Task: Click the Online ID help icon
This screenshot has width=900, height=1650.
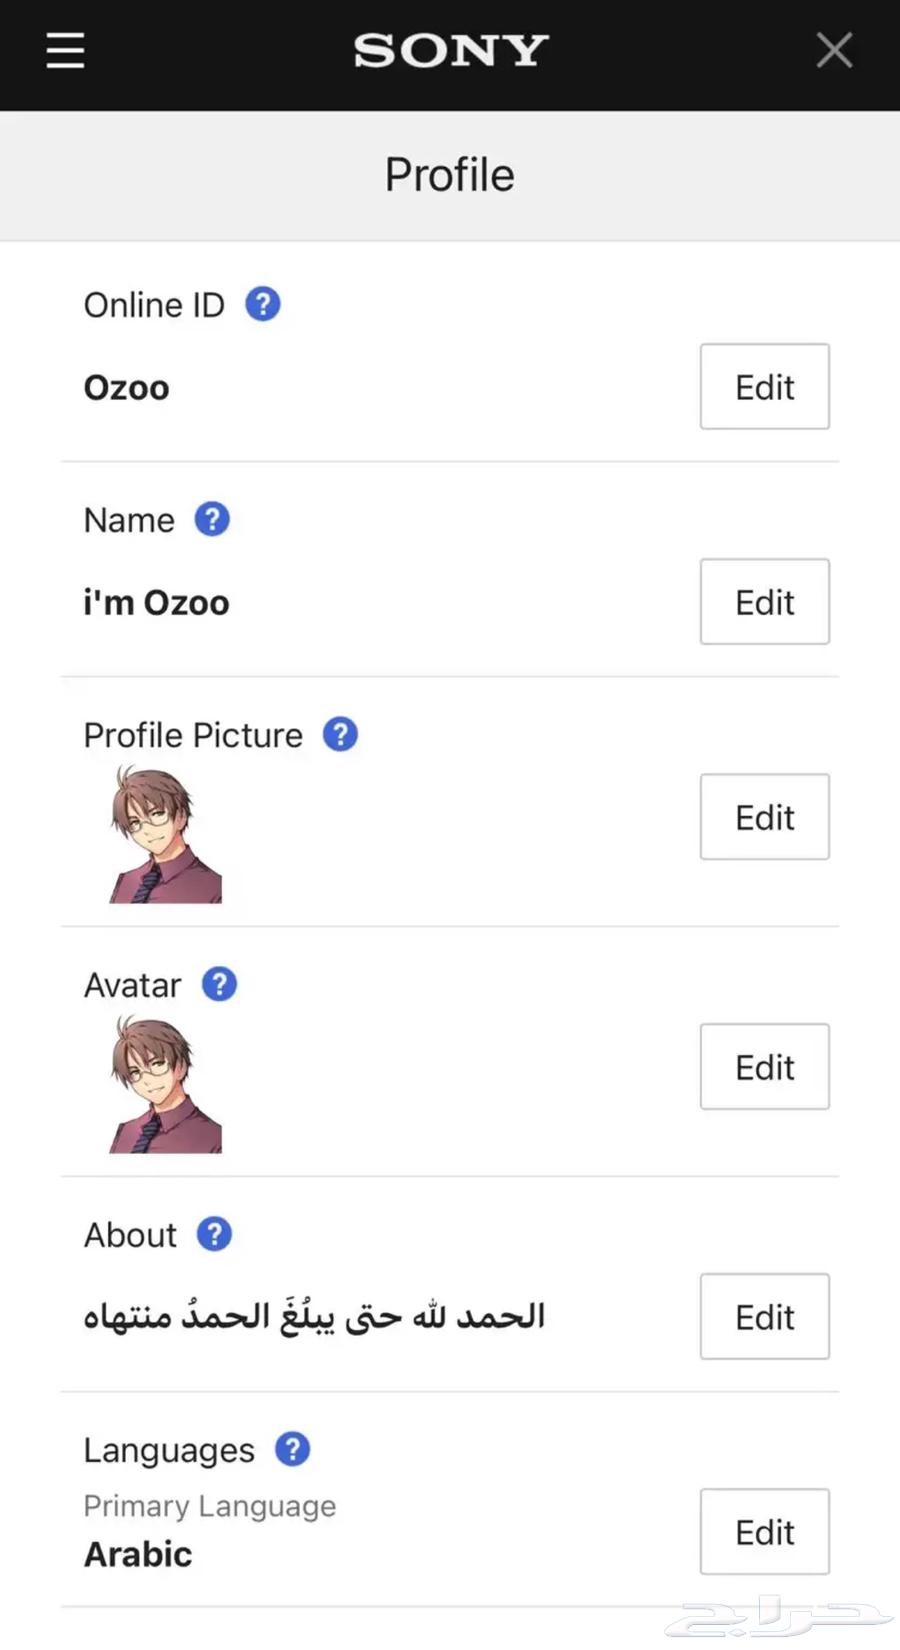Action: click(x=263, y=304)
